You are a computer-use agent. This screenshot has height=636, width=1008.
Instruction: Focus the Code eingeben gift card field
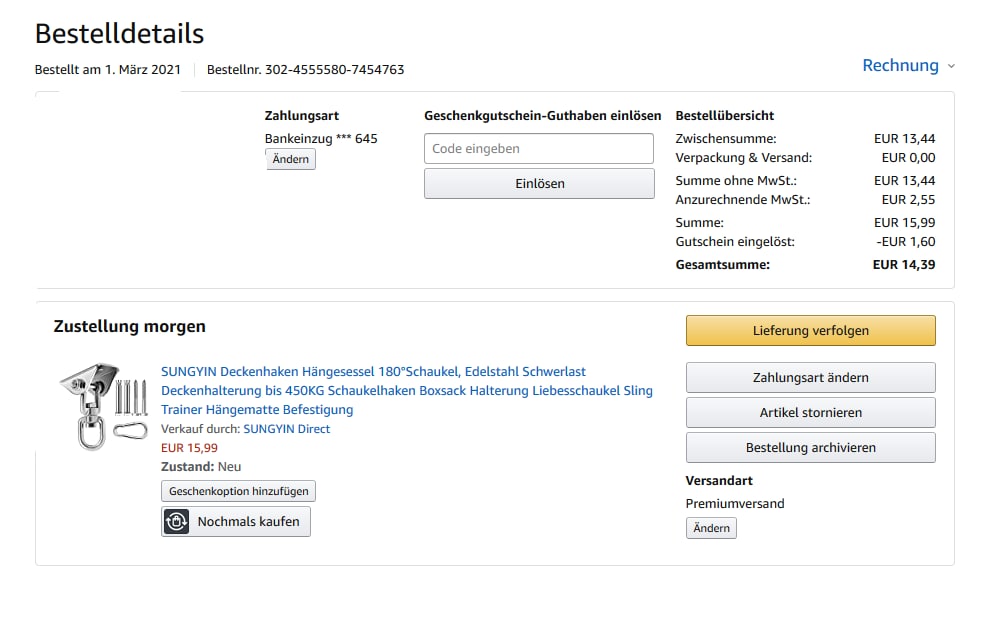tap(539, 149)
